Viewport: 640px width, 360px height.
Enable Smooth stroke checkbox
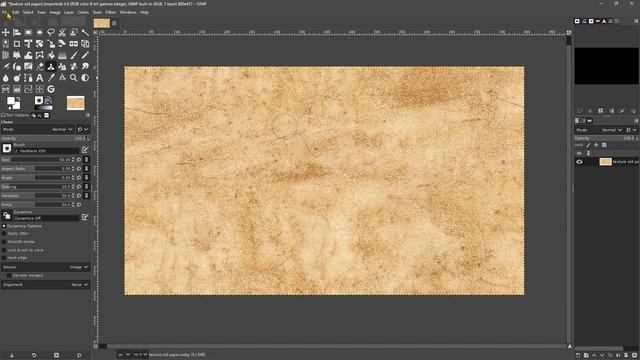(4, 242)
